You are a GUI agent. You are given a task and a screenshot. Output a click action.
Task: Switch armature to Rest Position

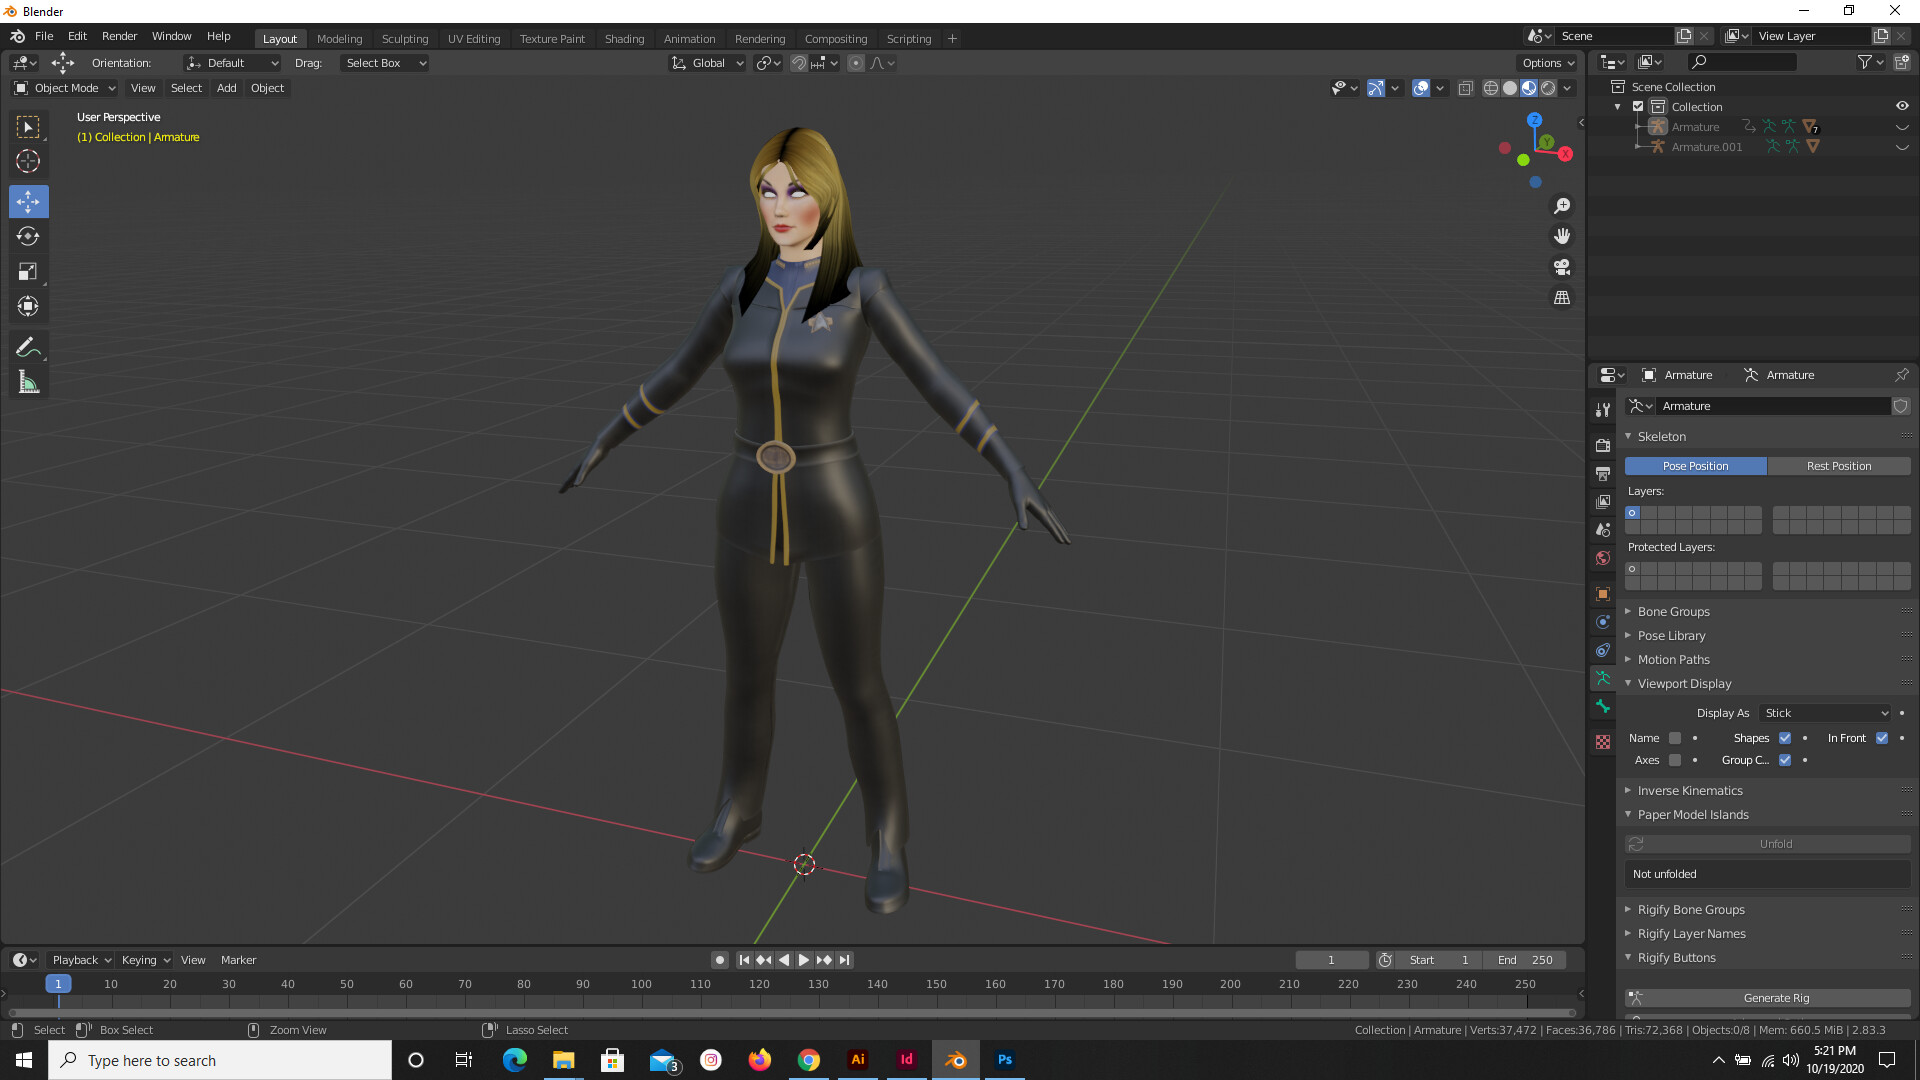[x=1838, y=466]
